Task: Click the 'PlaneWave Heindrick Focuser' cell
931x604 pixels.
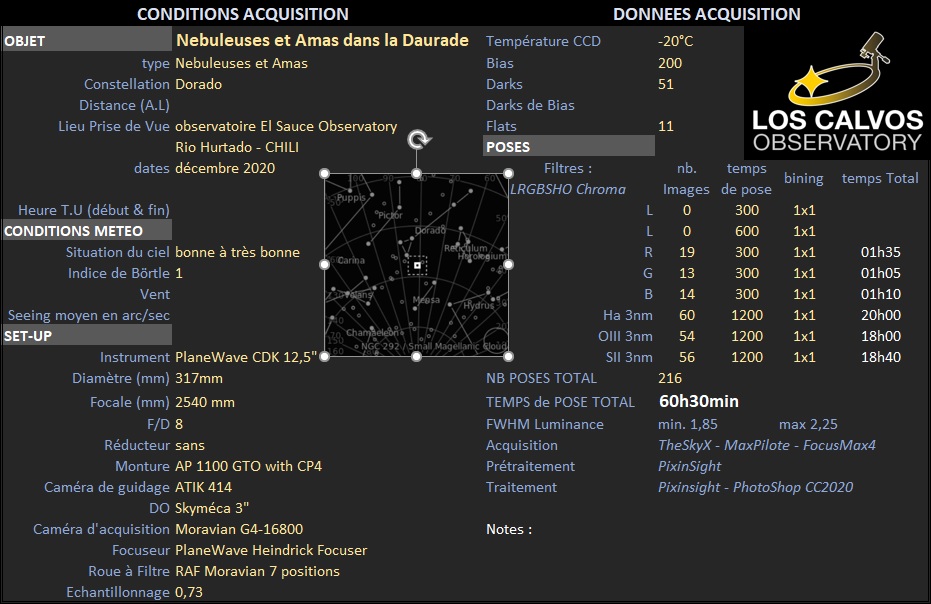Action: point(271,550)
